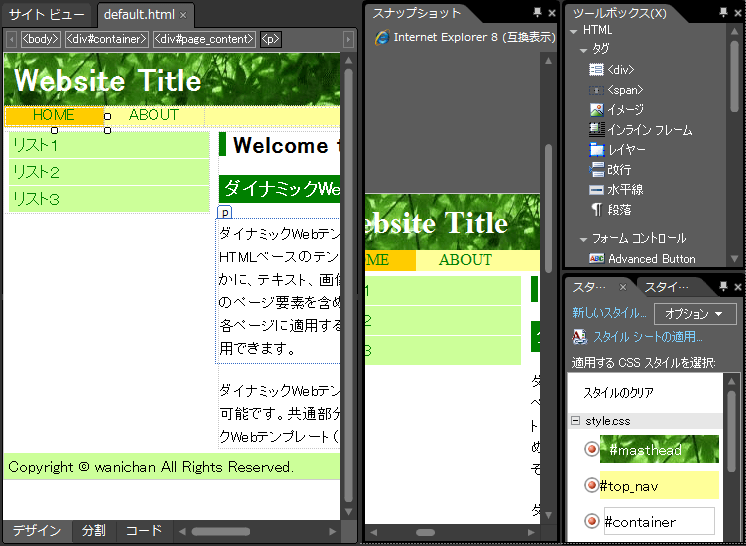Select <p> in the tag selector
The height and width of the screenshot is (546, 746).
pos(271,39)
